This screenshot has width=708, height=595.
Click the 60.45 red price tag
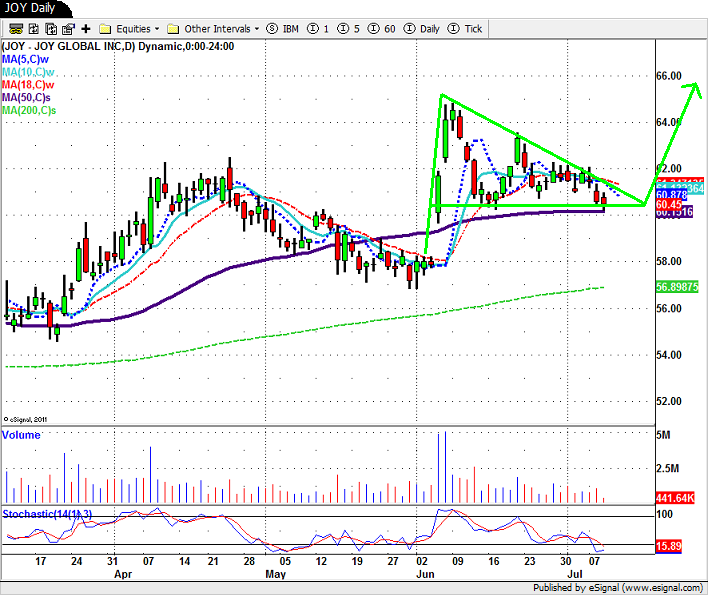669,205
